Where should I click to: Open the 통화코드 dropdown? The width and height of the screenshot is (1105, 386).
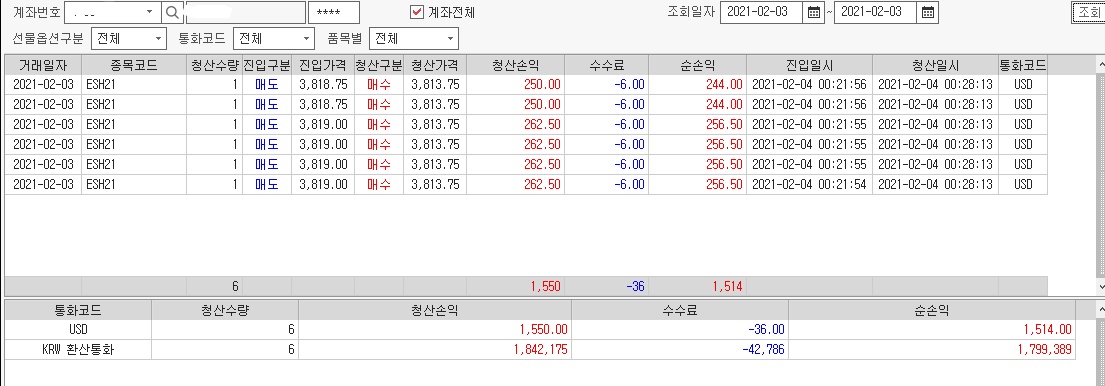tap(305, 38)
